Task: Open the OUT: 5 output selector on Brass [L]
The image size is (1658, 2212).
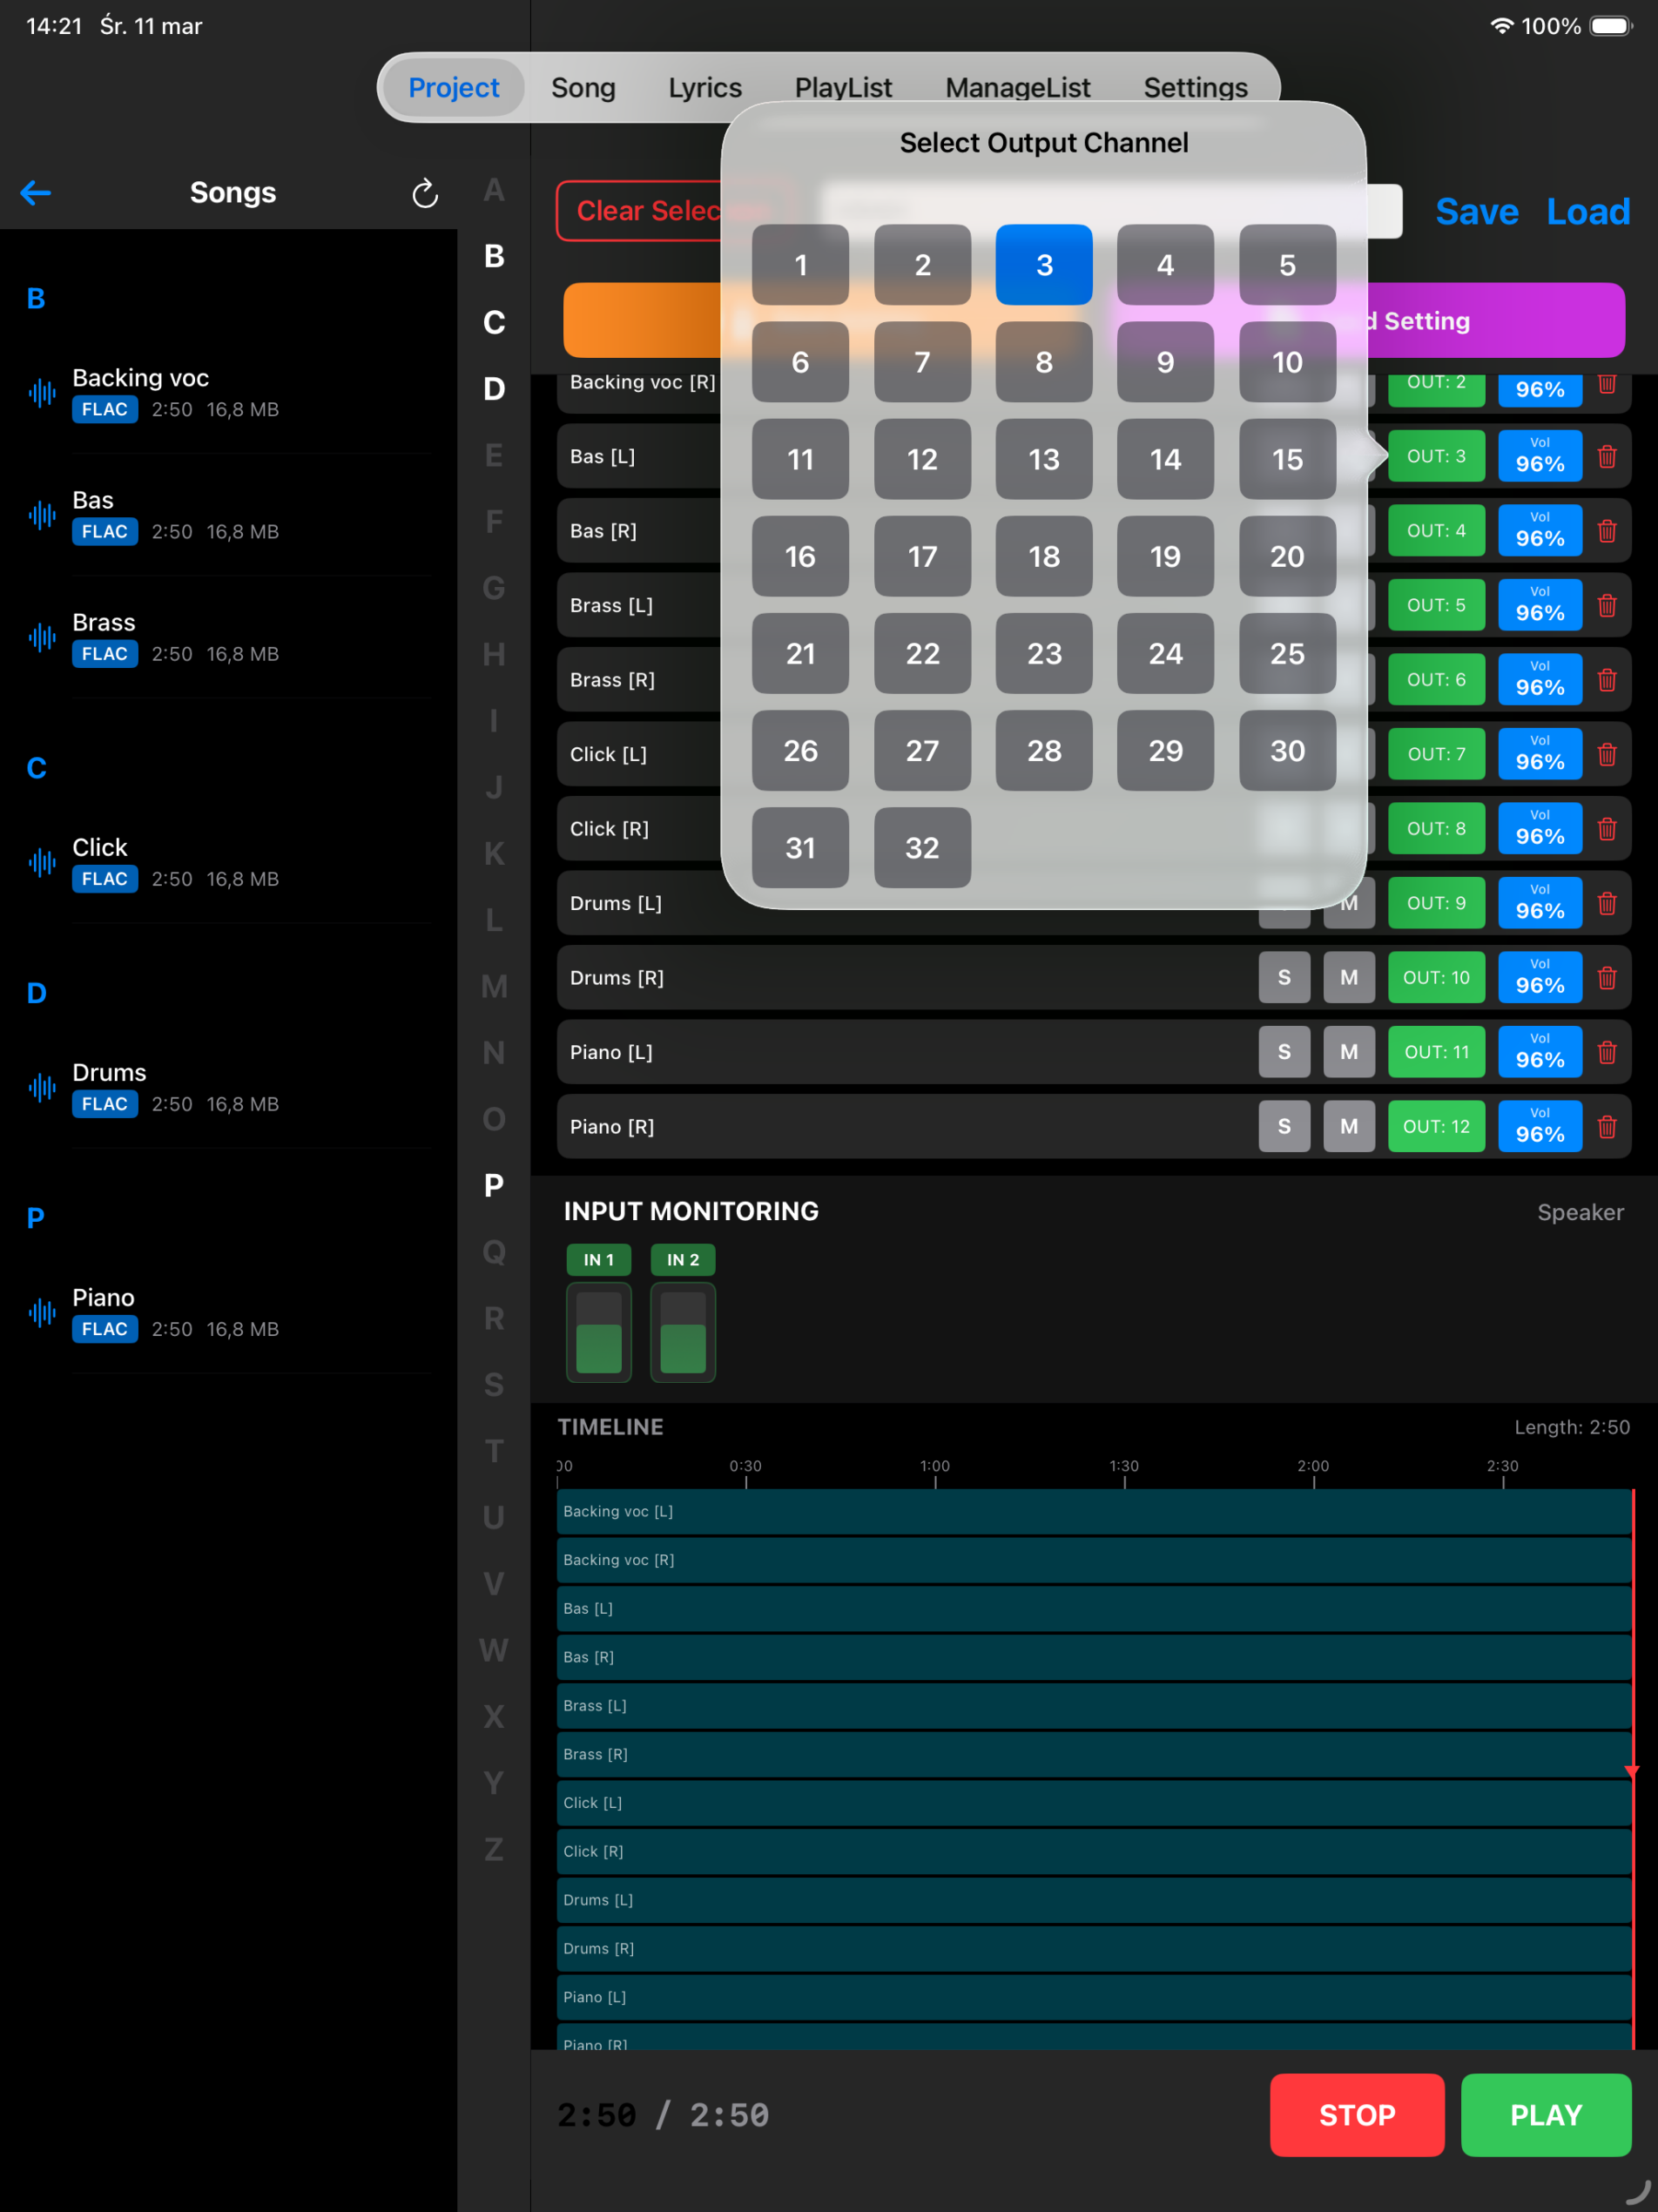Action: 1436,605
